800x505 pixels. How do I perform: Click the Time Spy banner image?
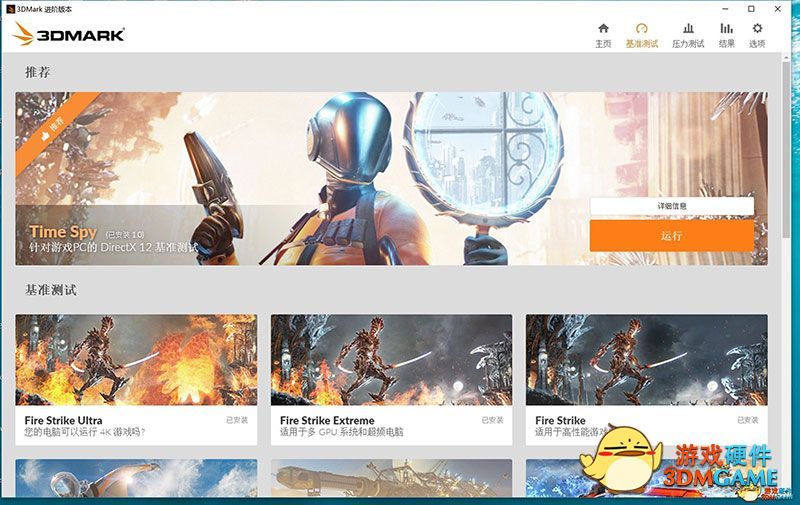pyautogui.click(x=391, y=179)
